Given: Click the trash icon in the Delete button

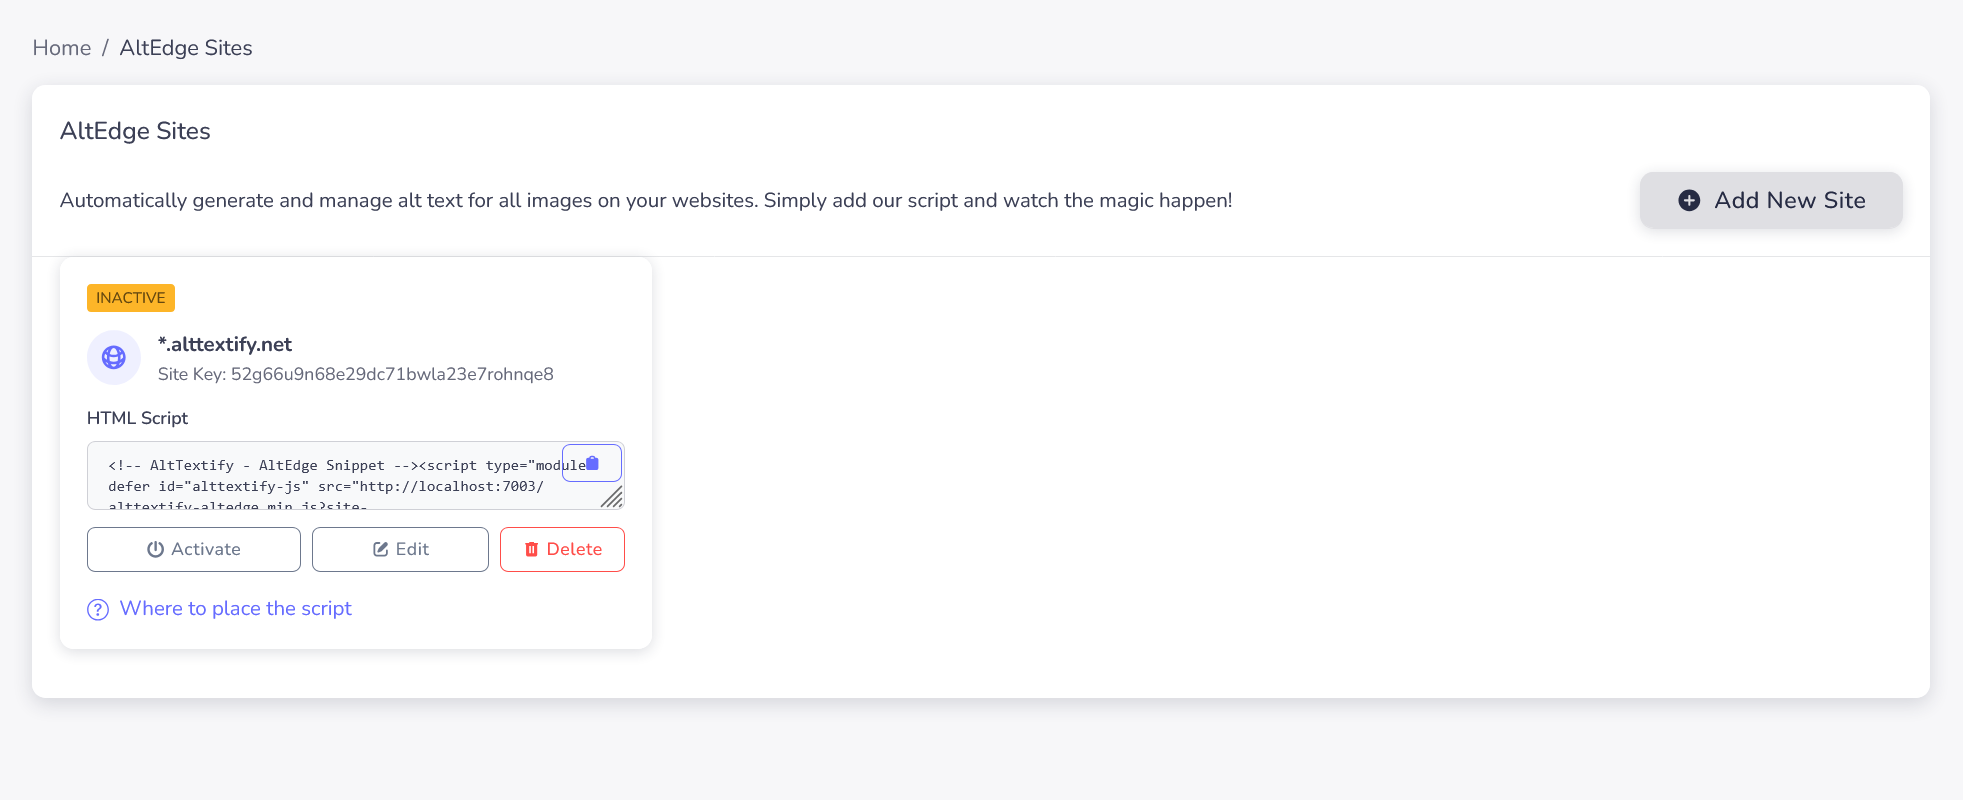Looking at the screenshot, I should point(531,549).
